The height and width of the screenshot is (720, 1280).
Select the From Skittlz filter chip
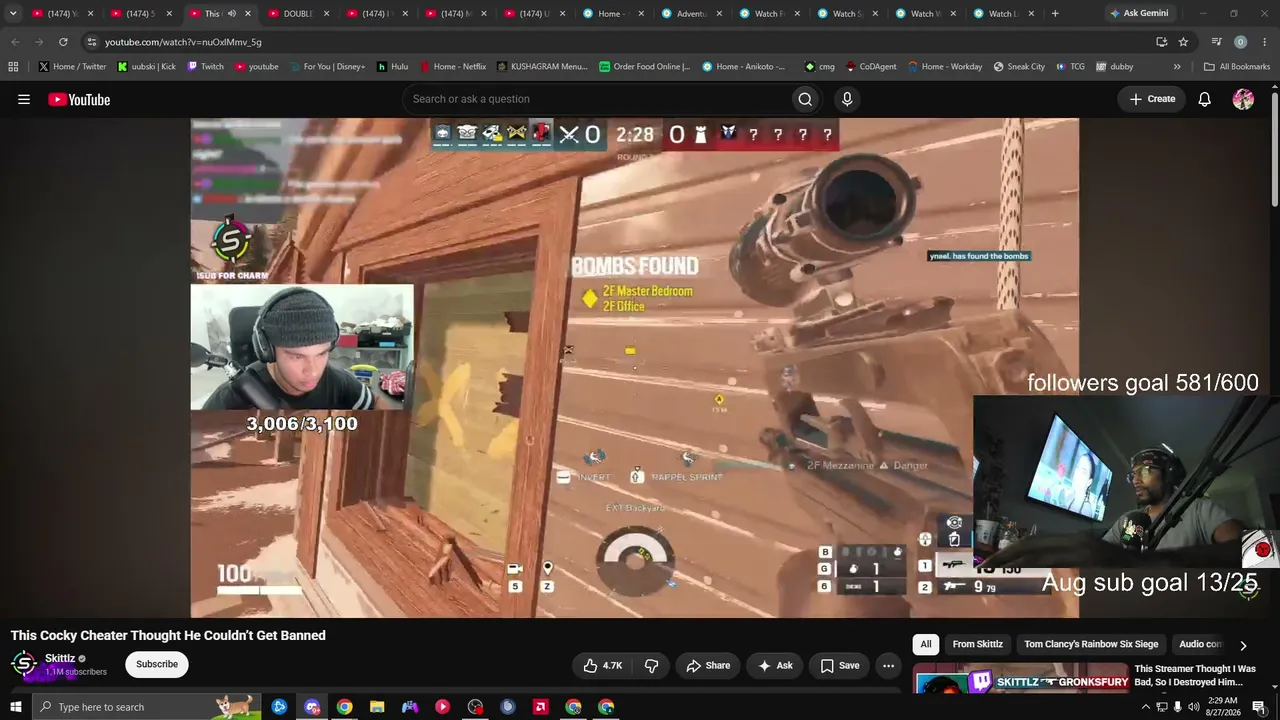click(x=977, y=644)
